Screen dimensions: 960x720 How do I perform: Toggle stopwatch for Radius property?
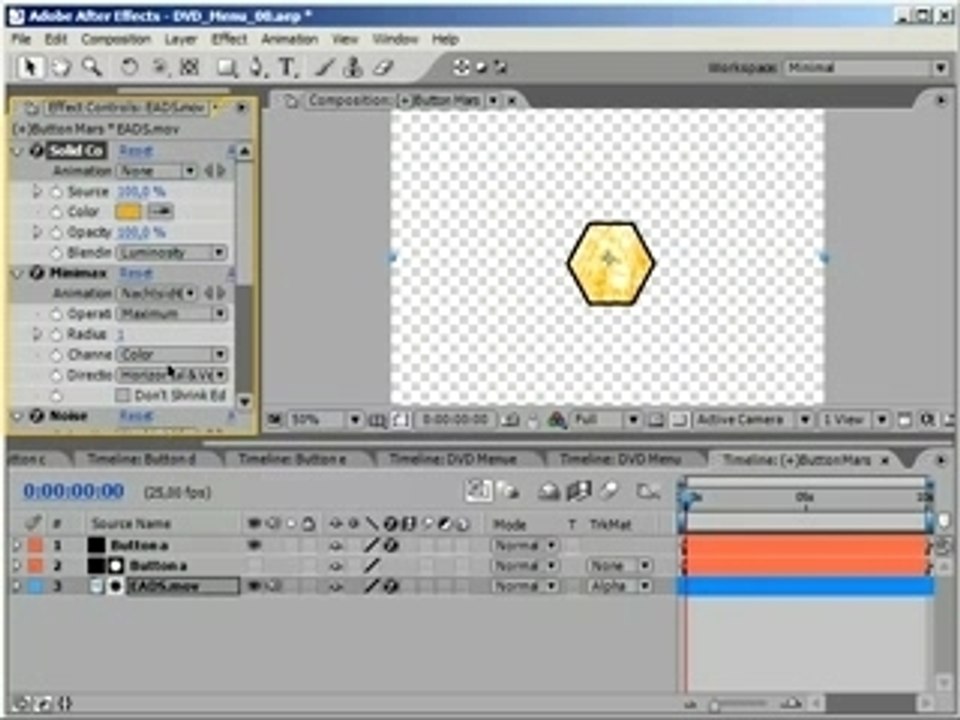[56, 334]
